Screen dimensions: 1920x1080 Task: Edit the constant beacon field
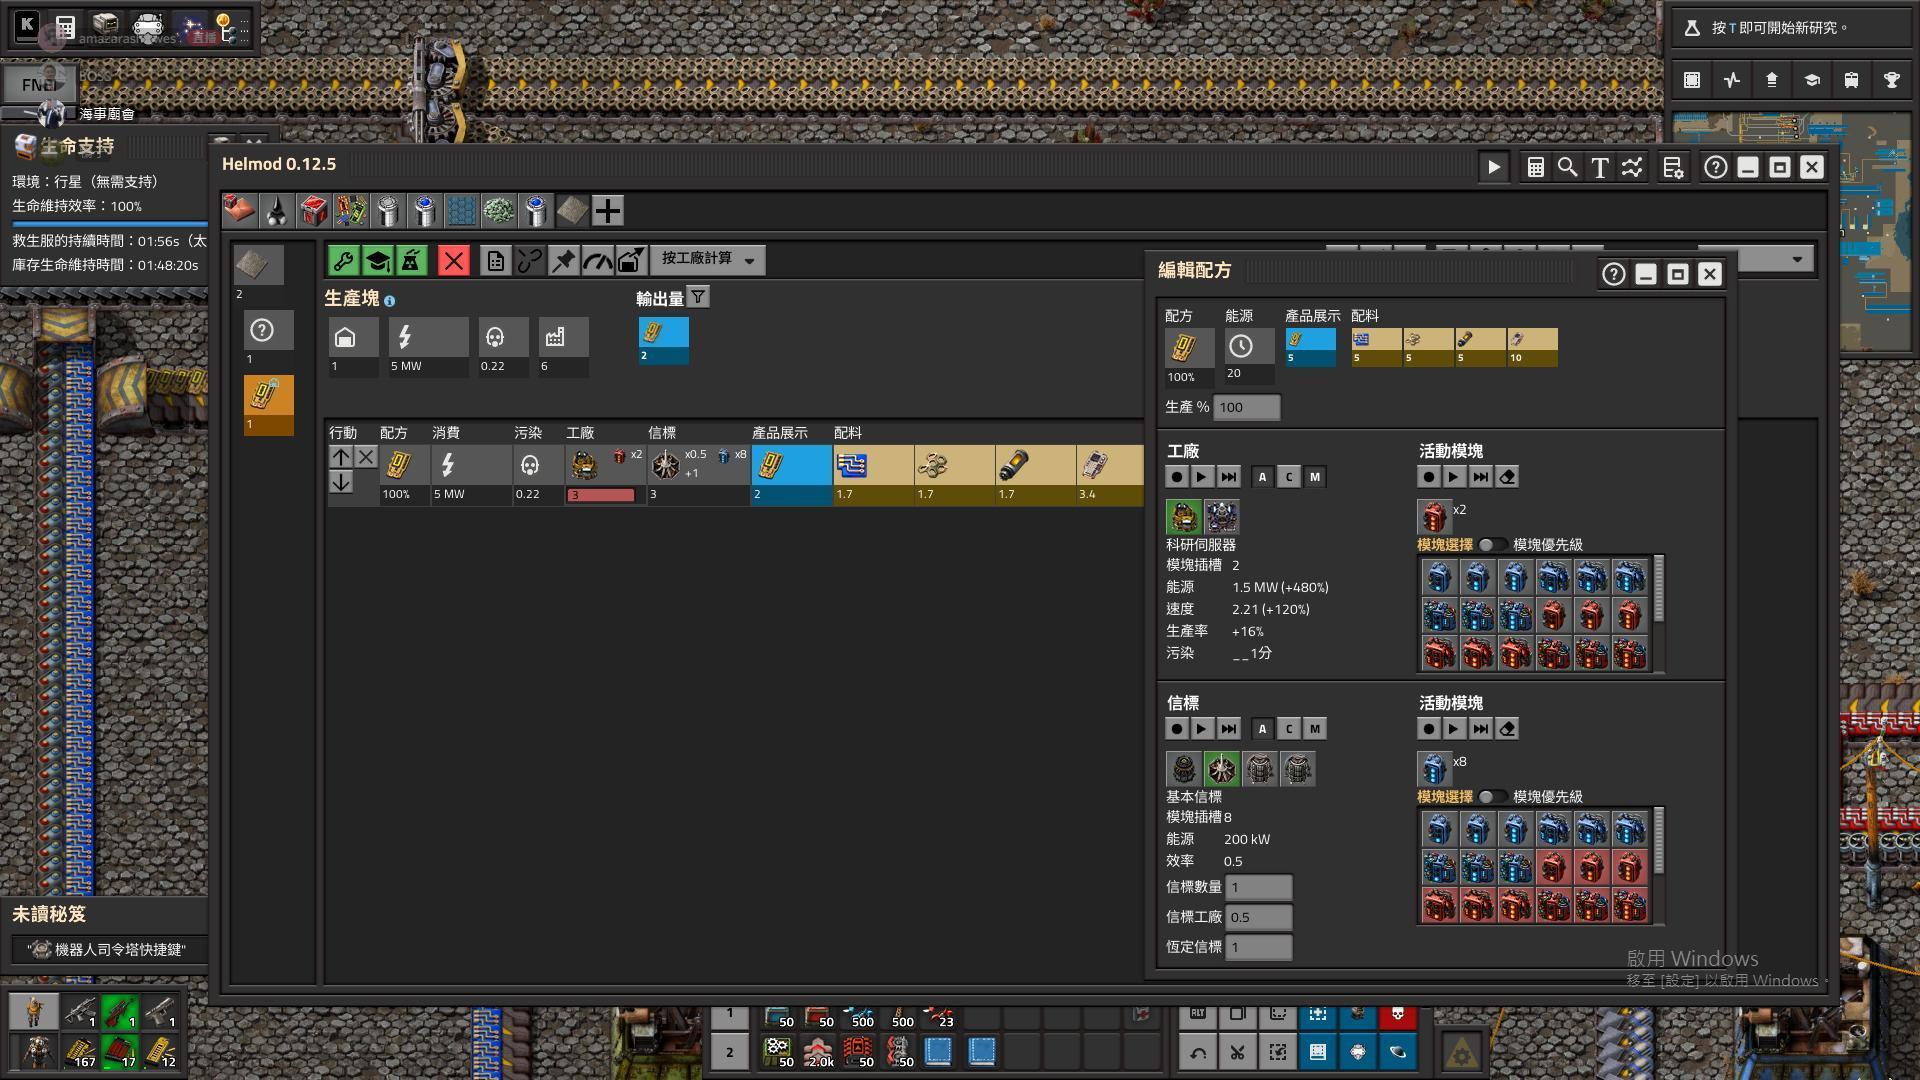pos(1259,947)
